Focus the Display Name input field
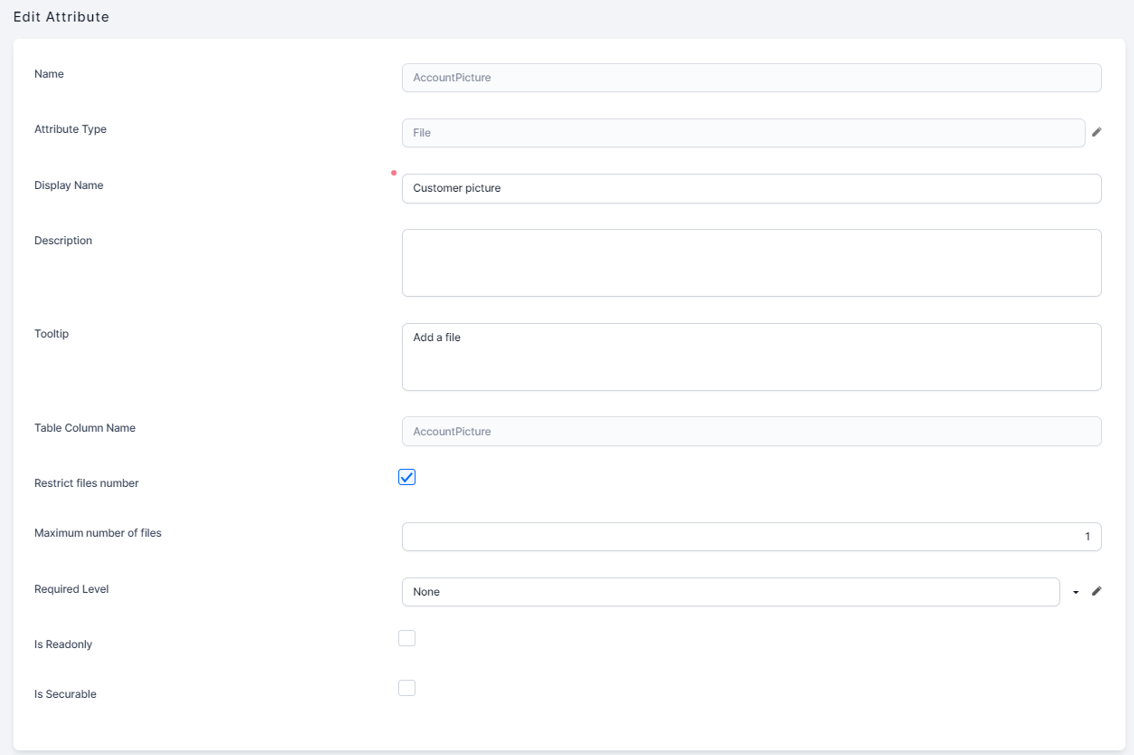This screenshot has width=1134, height=755. [x=751, y=188]
